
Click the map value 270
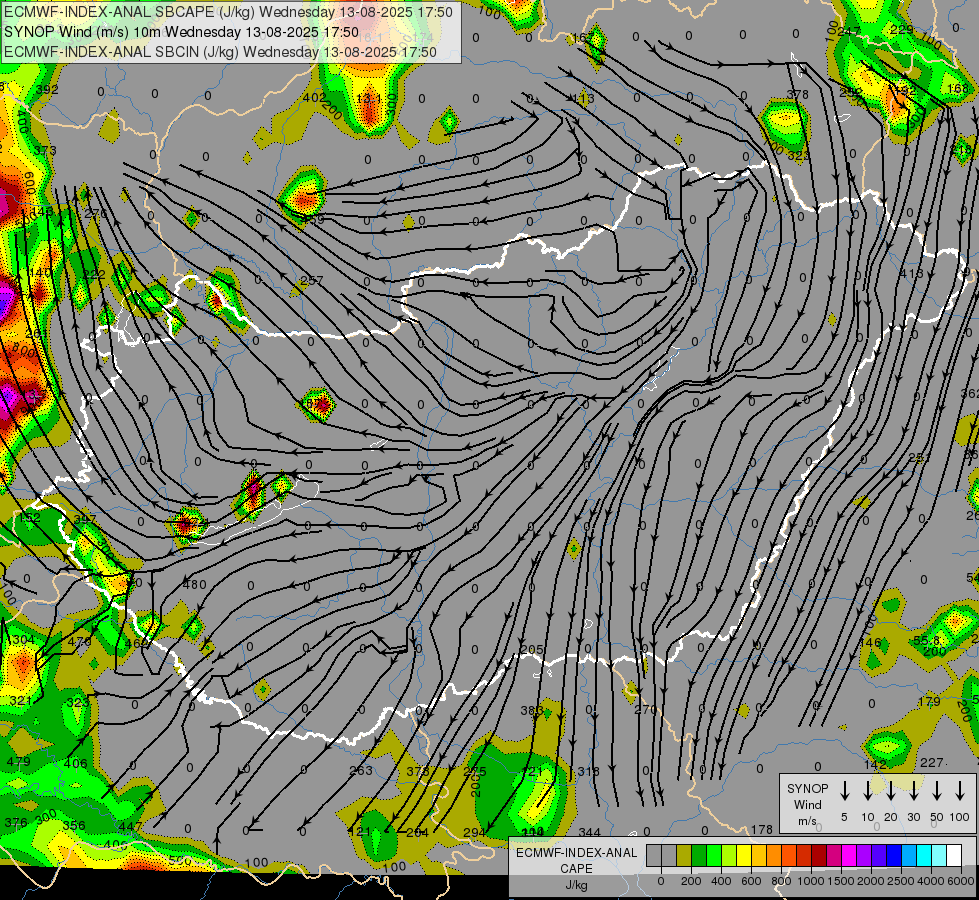[x=646, y=710]
